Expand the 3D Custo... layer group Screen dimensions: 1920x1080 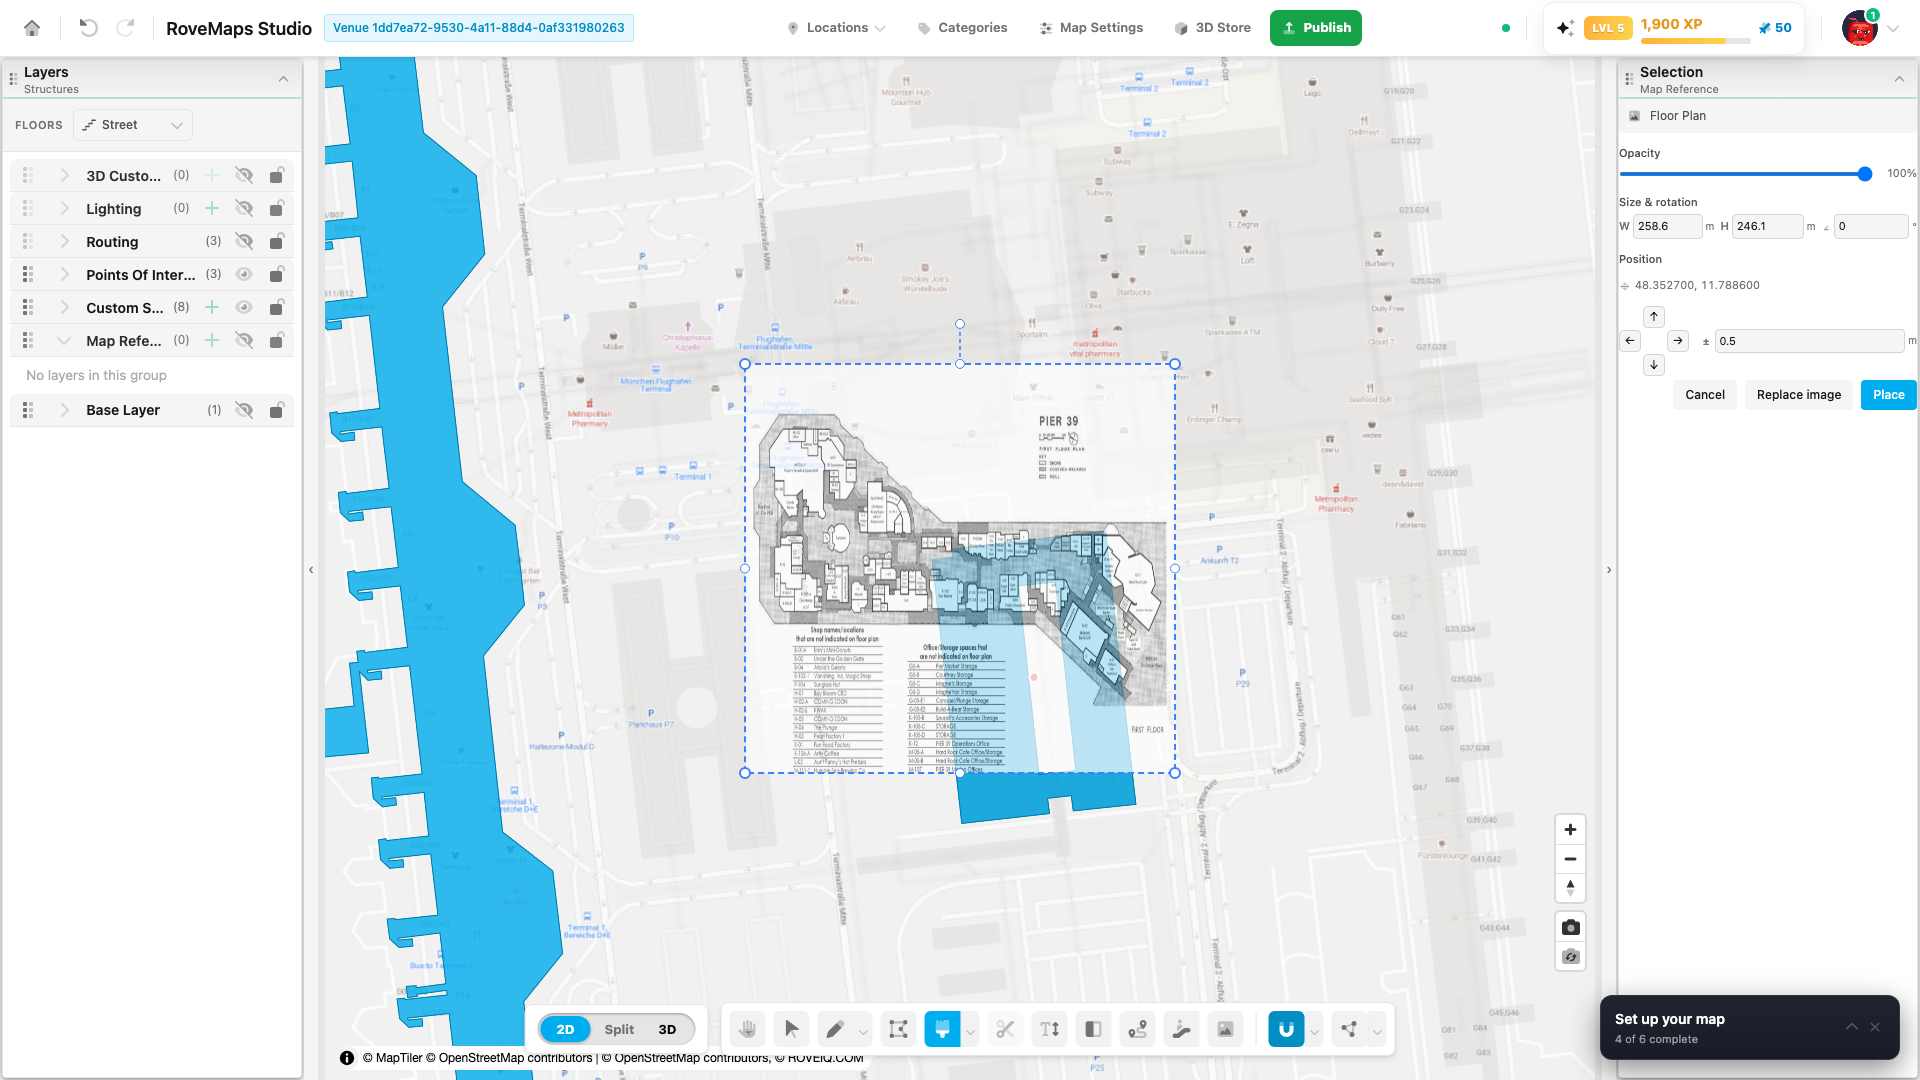click(x=64, y=175)
